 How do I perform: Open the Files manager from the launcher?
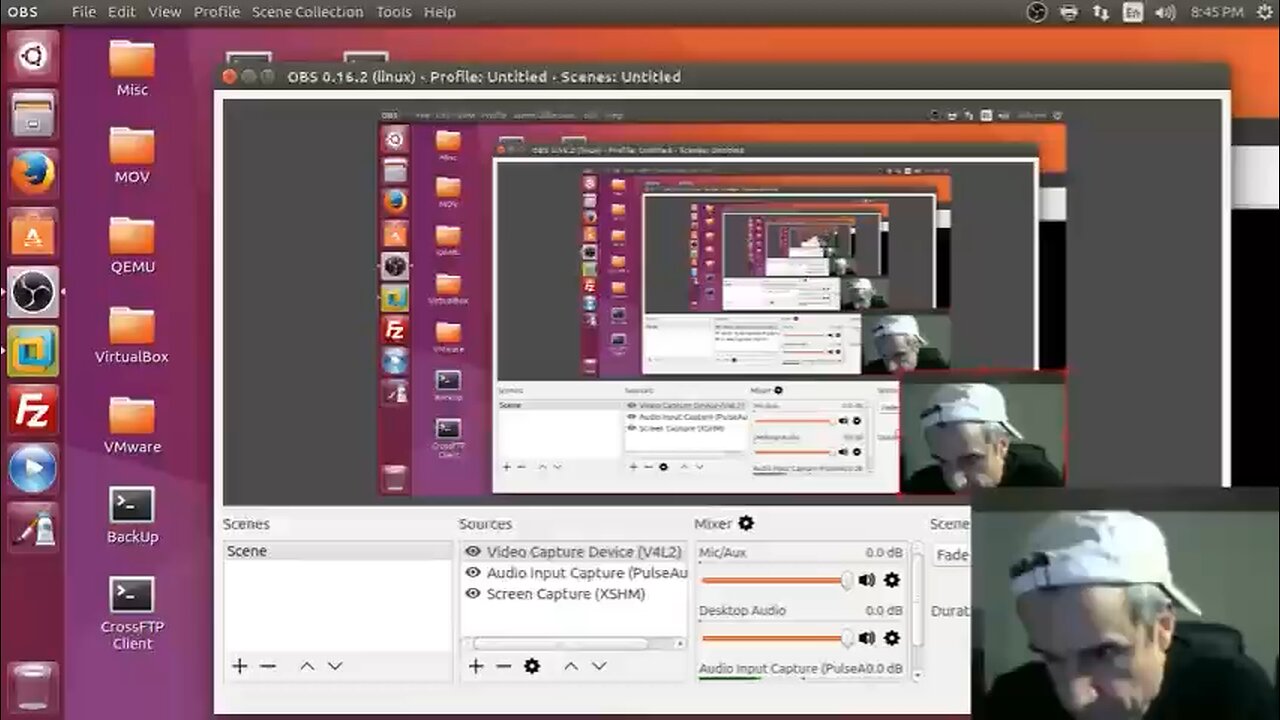pos(33,114)
